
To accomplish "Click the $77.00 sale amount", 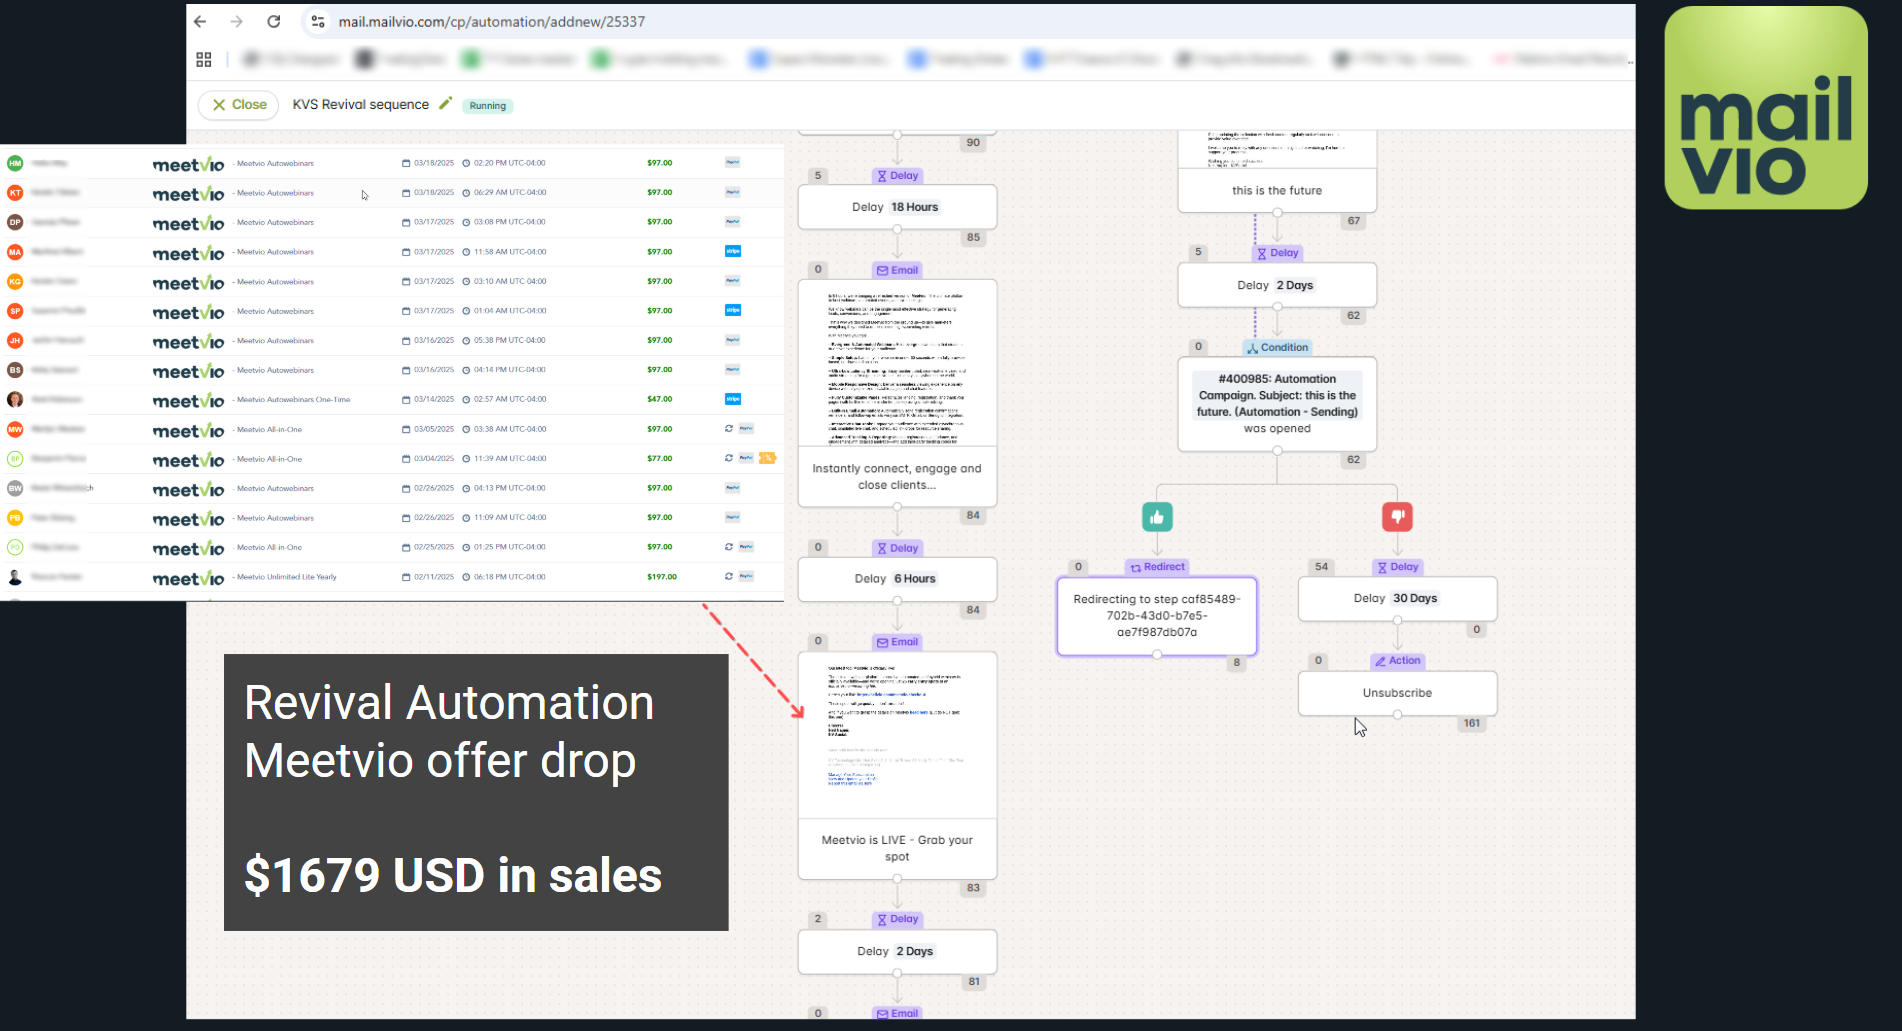I will coord(659,458).
